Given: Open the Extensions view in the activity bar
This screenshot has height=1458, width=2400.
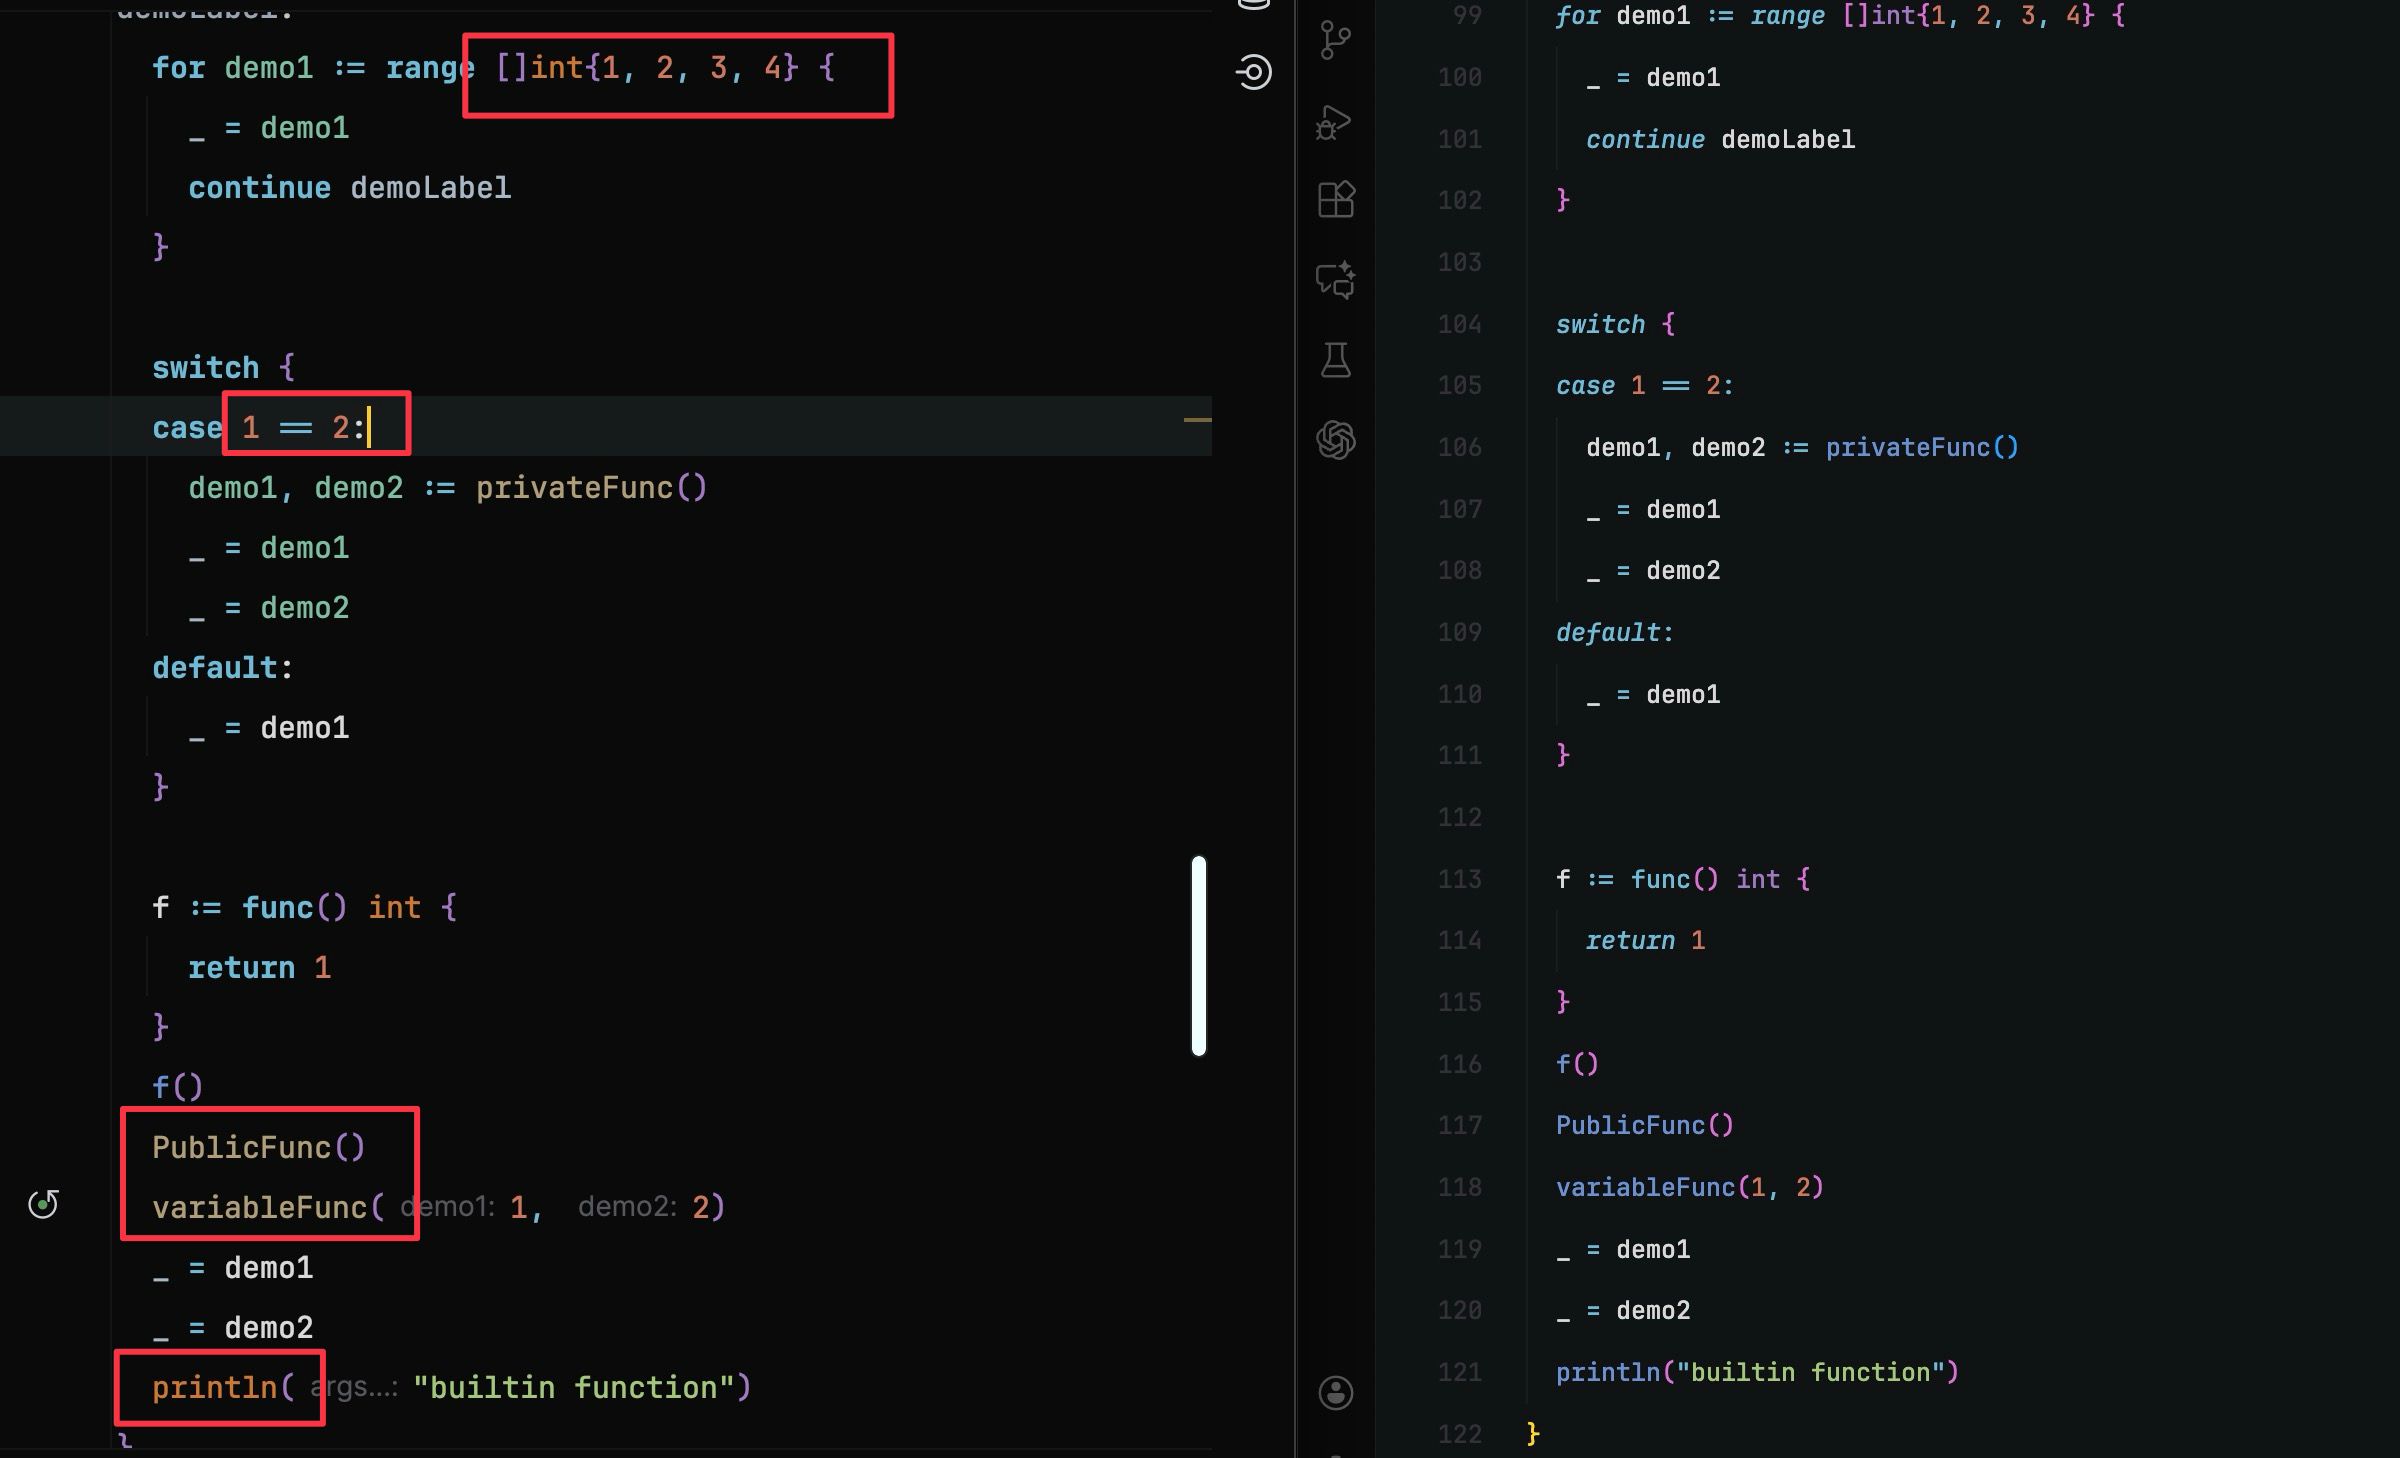Looking at the screenshot, I should click(x=1336, y=199).
